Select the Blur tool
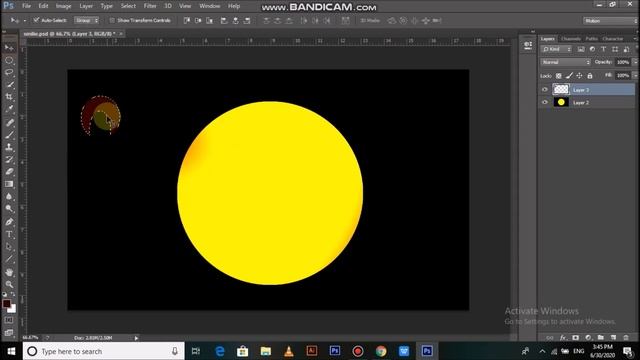 pos(9,196)
